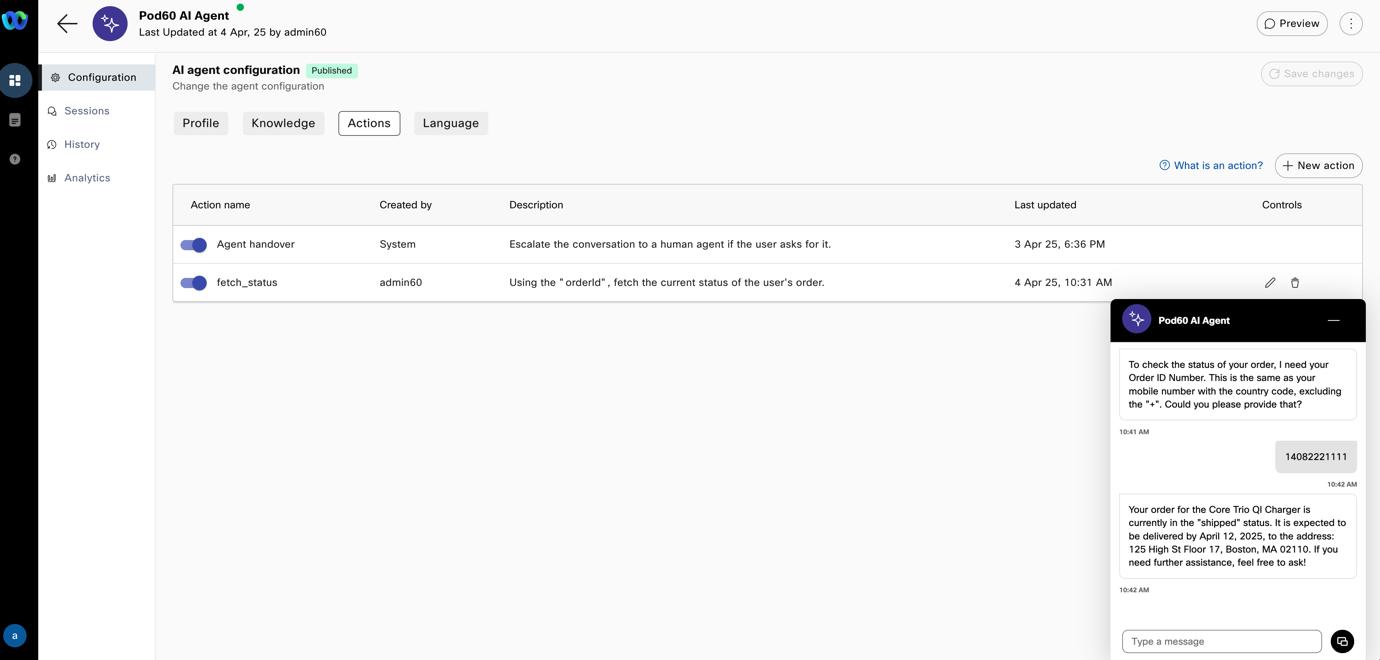Disable the fetch_status action toggle
The height and width of the screenshot is (660, 1380).
pos(194,283)
